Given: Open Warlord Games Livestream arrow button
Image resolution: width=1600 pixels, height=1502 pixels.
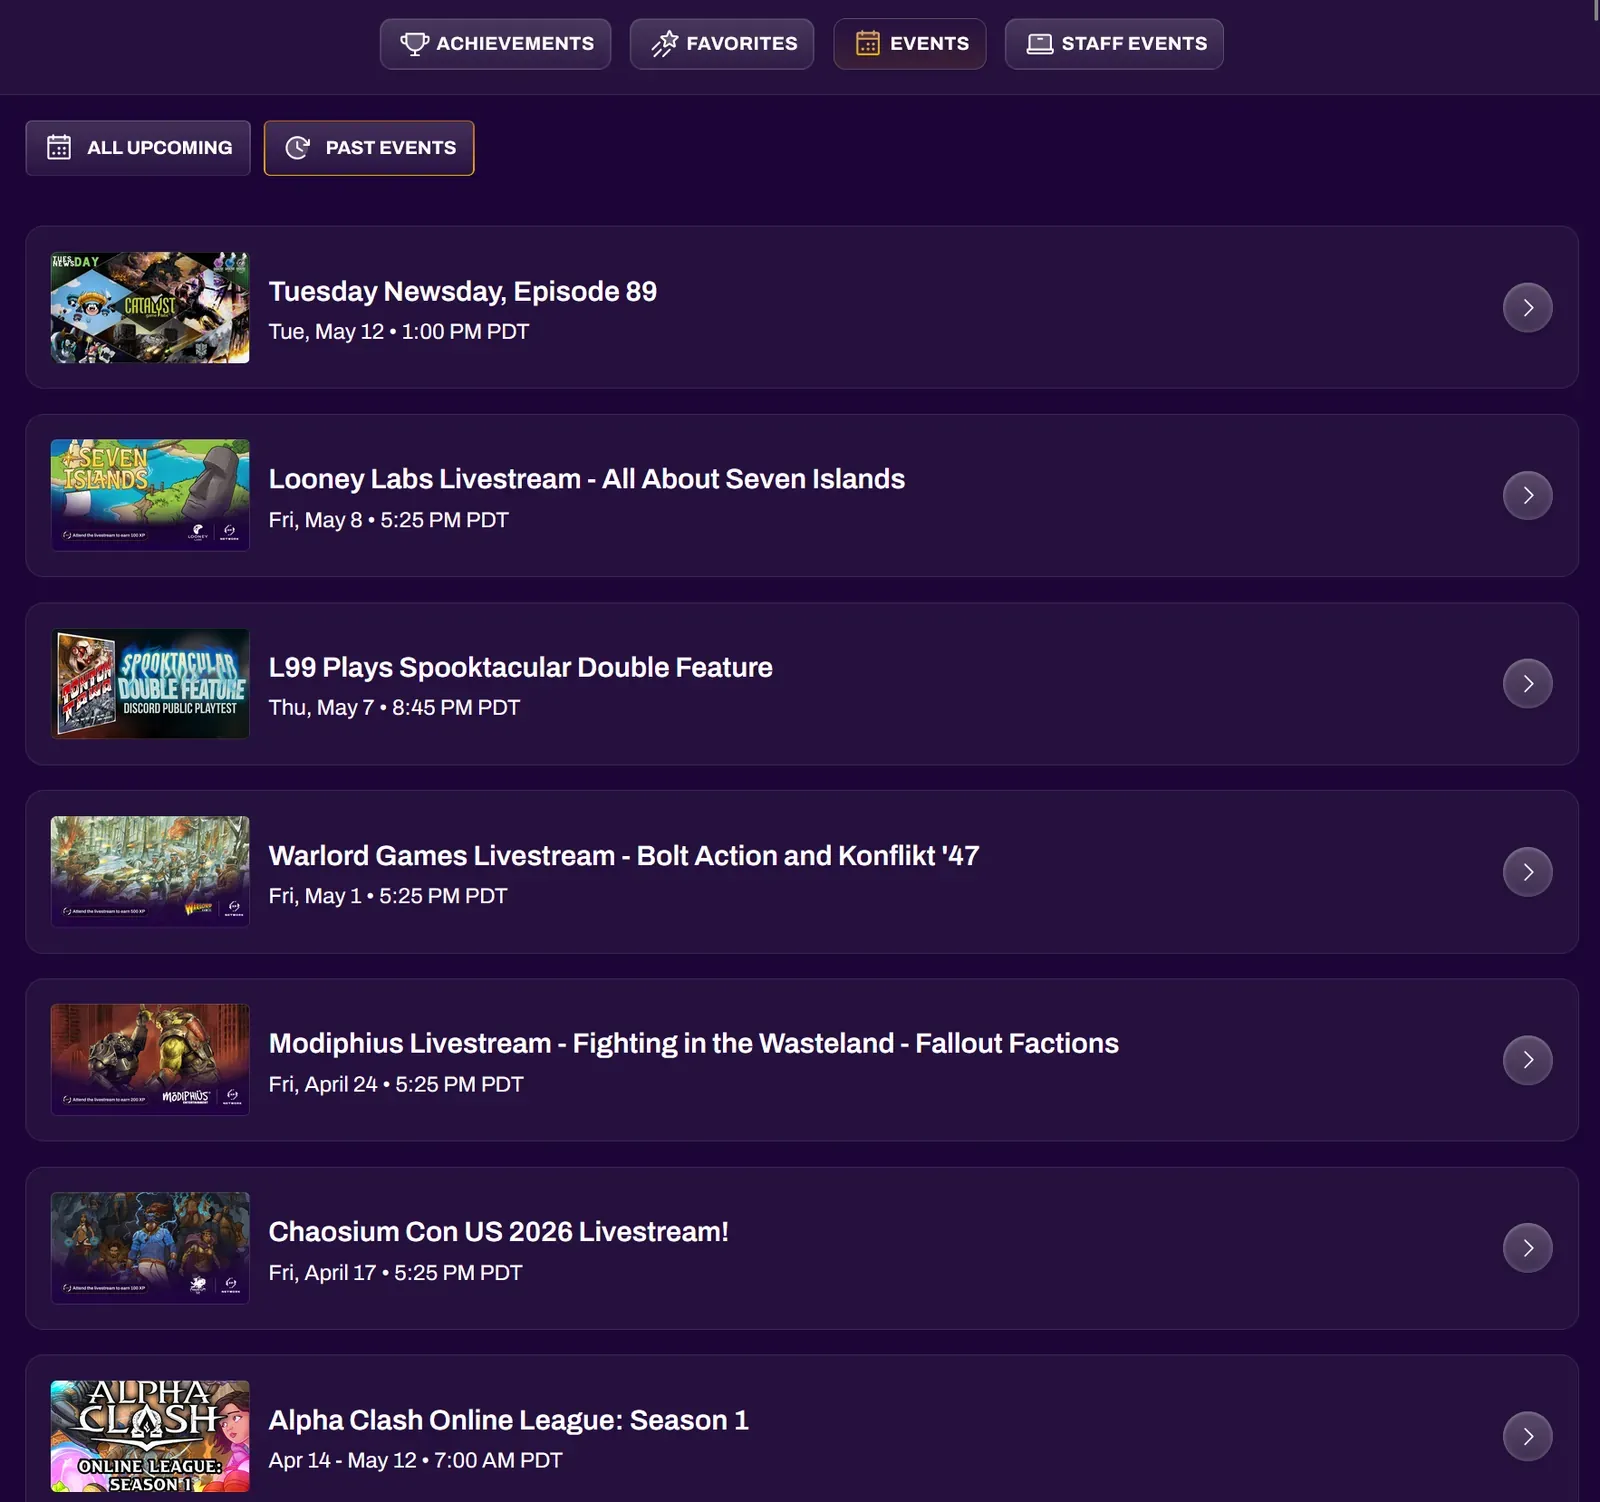Looking at the screenshot, I should point(1528,872).
